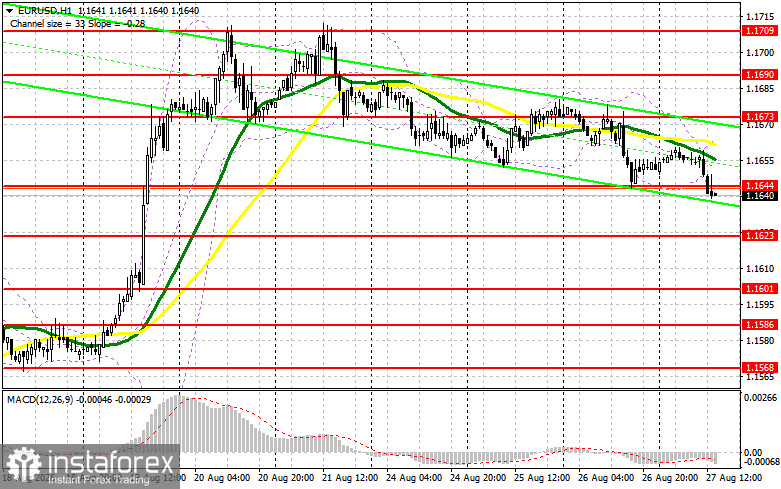This screenshot has width=781, height=489.
Task: Click the '21 Aug 12:00' time axis label
Action: (x=351, y=478)
